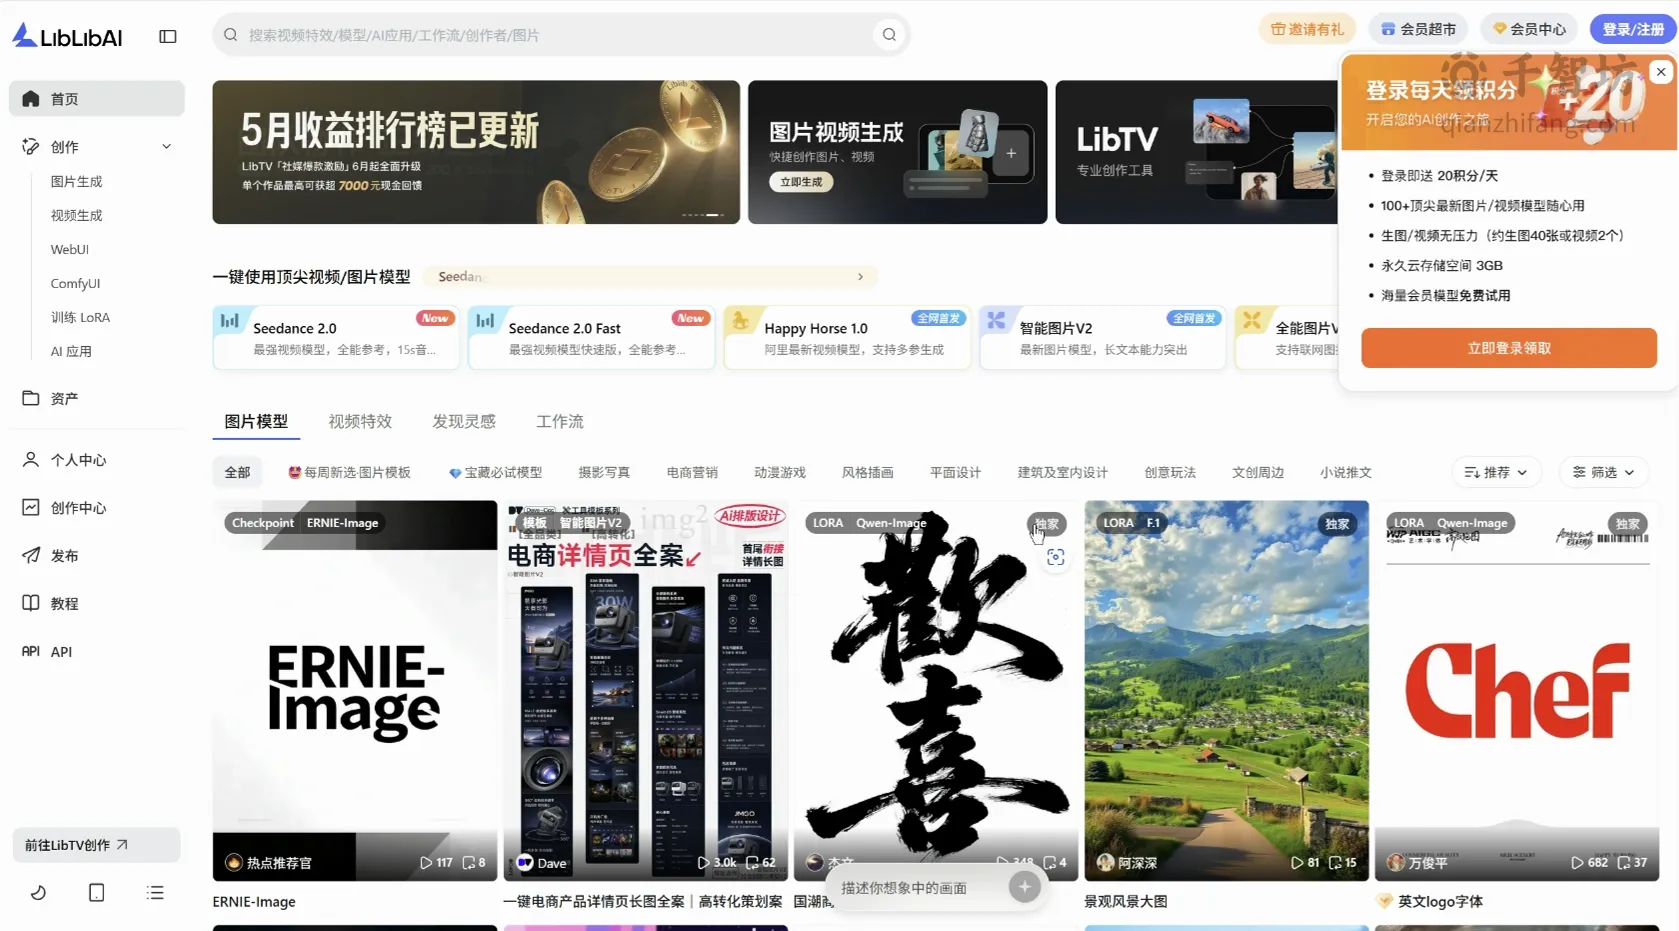Image resolution: width=1679 pixels, height=931 pixels.
Task: Close the login bonus popup
Action: click(1661, 72)
